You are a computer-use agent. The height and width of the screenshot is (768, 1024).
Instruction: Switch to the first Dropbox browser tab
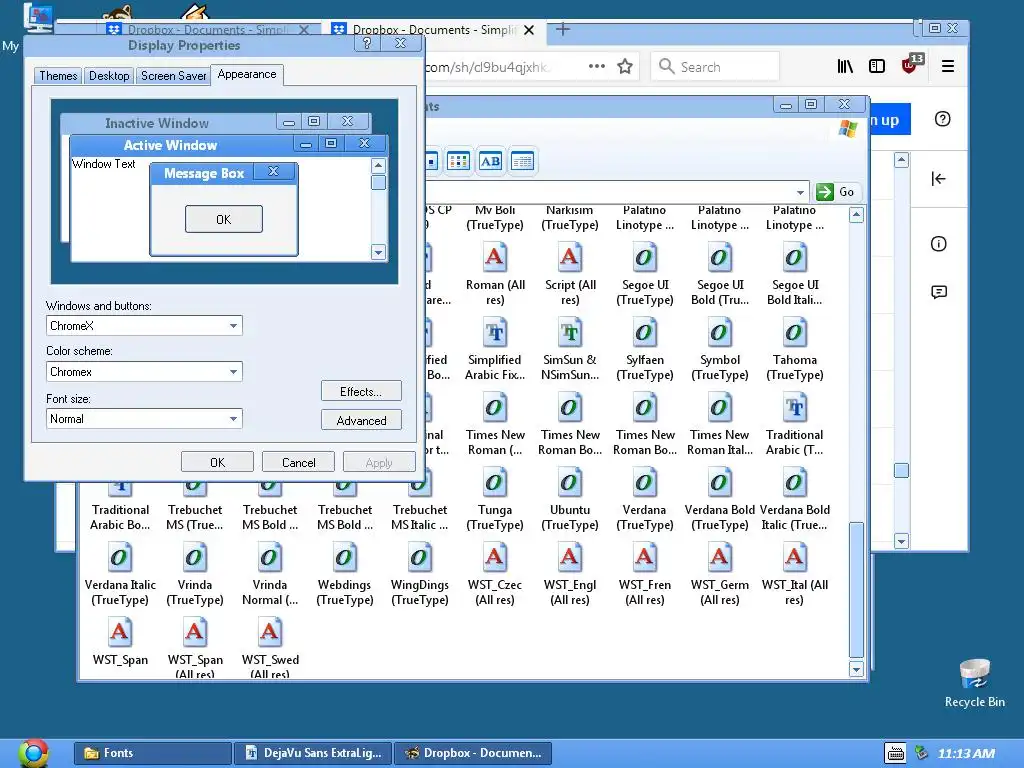point(208,29)
